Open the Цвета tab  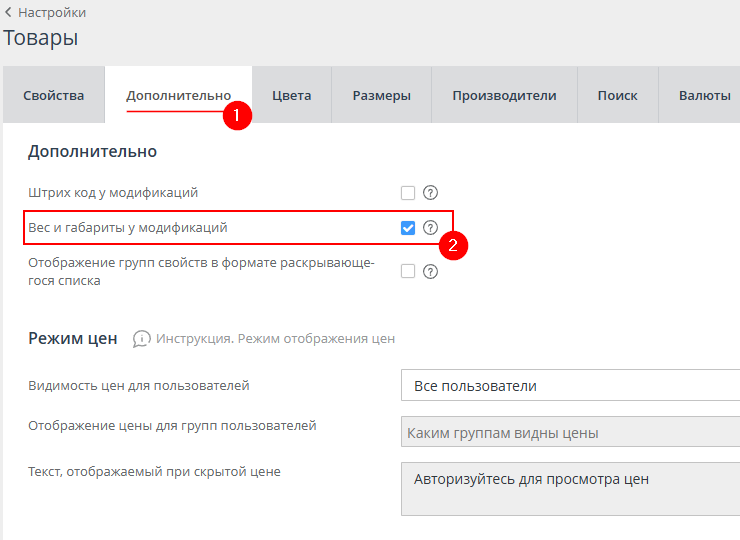(291, 96)
